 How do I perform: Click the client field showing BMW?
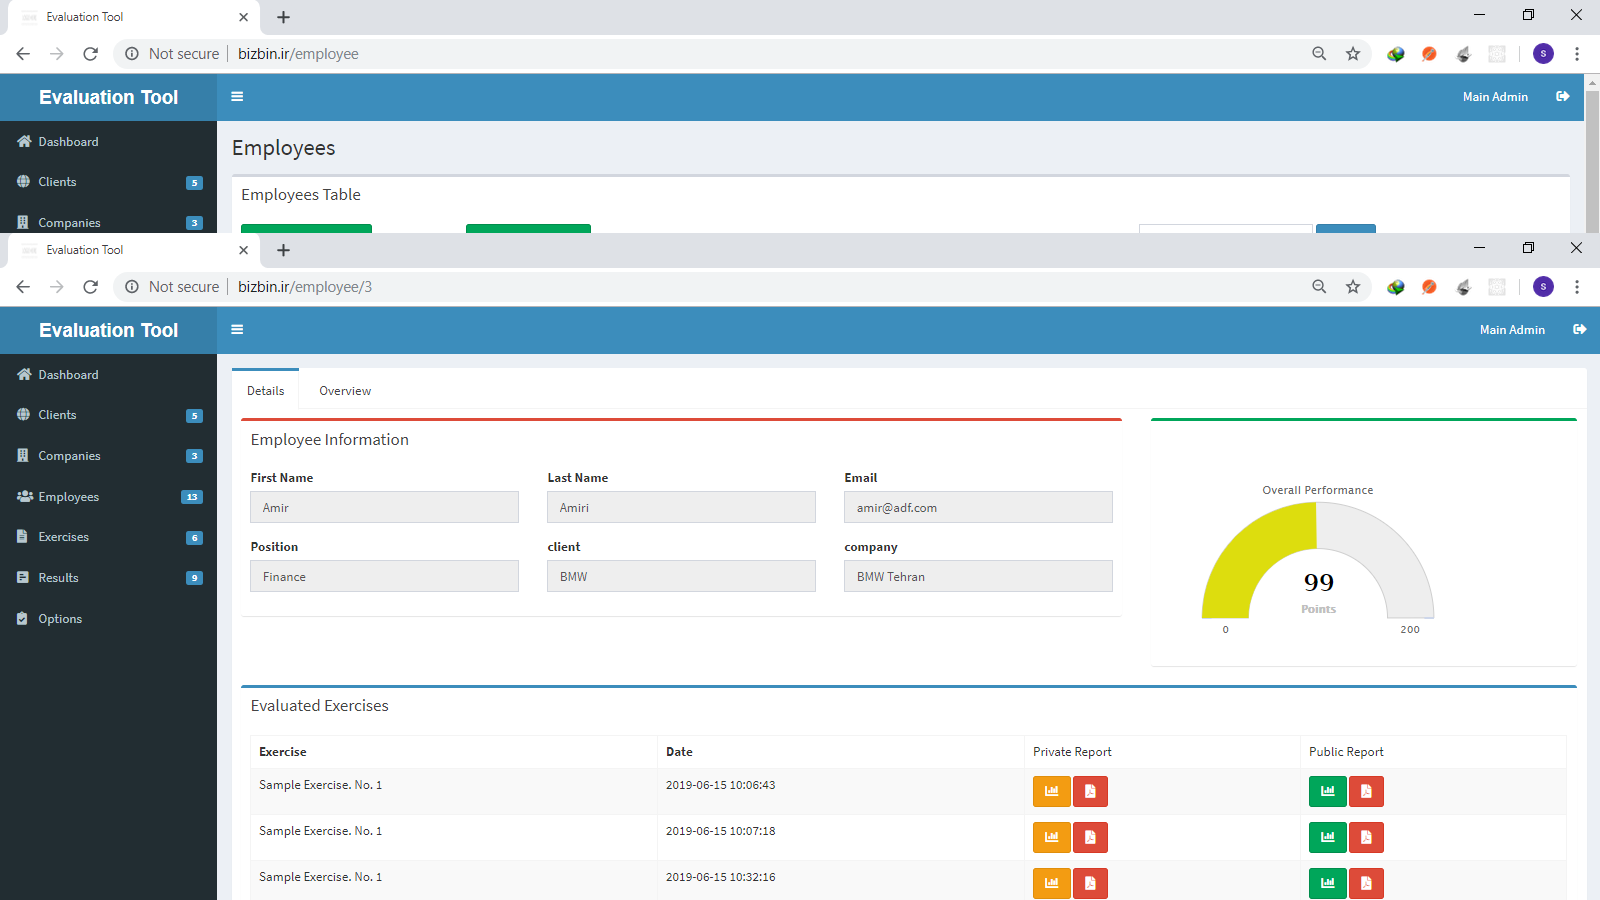click(x=681, y=576)
